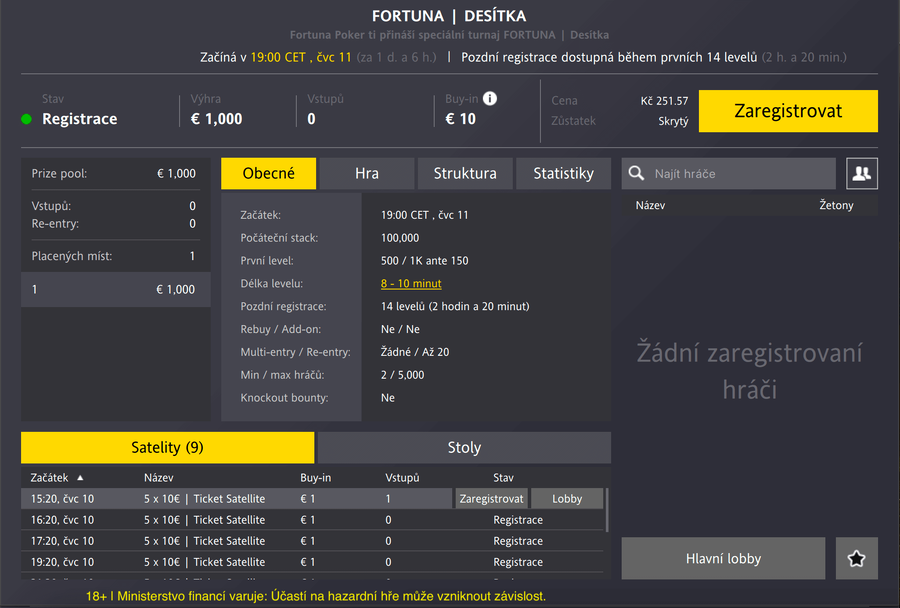The height and width of the screenshot is (608, 900).
Task: Click the 100,000 starting stack value
Action: tap(399, 238)
